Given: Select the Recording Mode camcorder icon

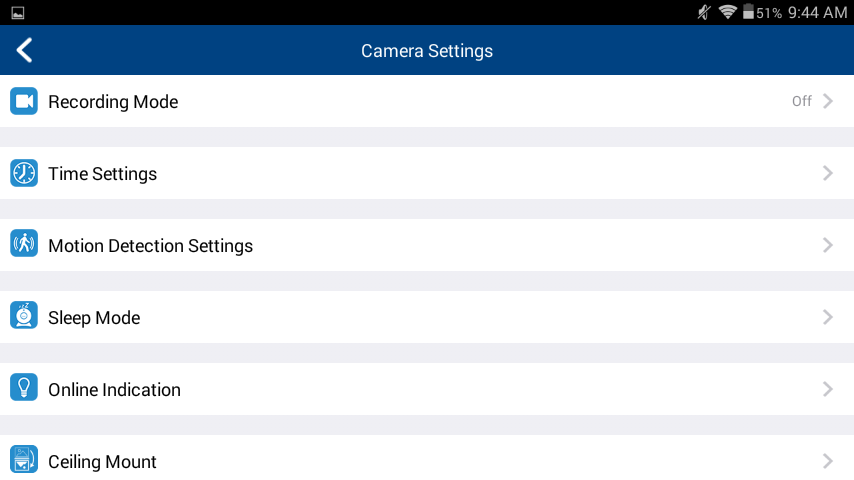Looking at the screenshot, I should click(24, 101).
